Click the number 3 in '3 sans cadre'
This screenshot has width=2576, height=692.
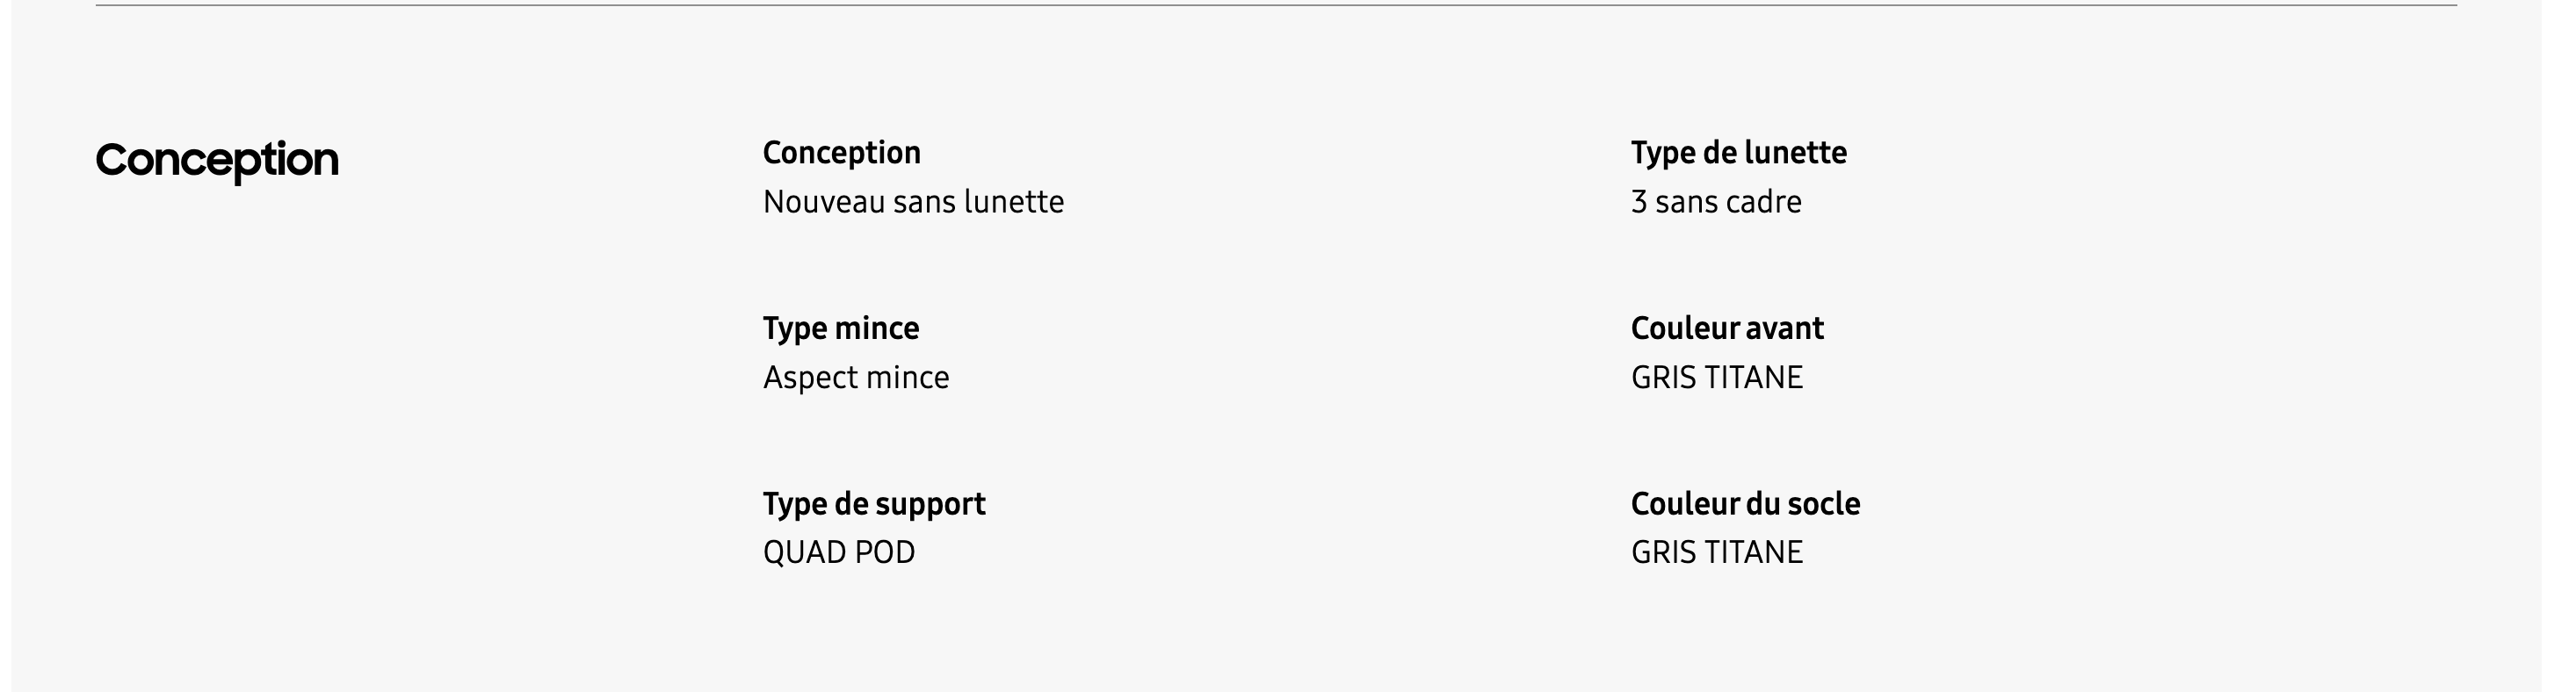(x=1638, y=202)
